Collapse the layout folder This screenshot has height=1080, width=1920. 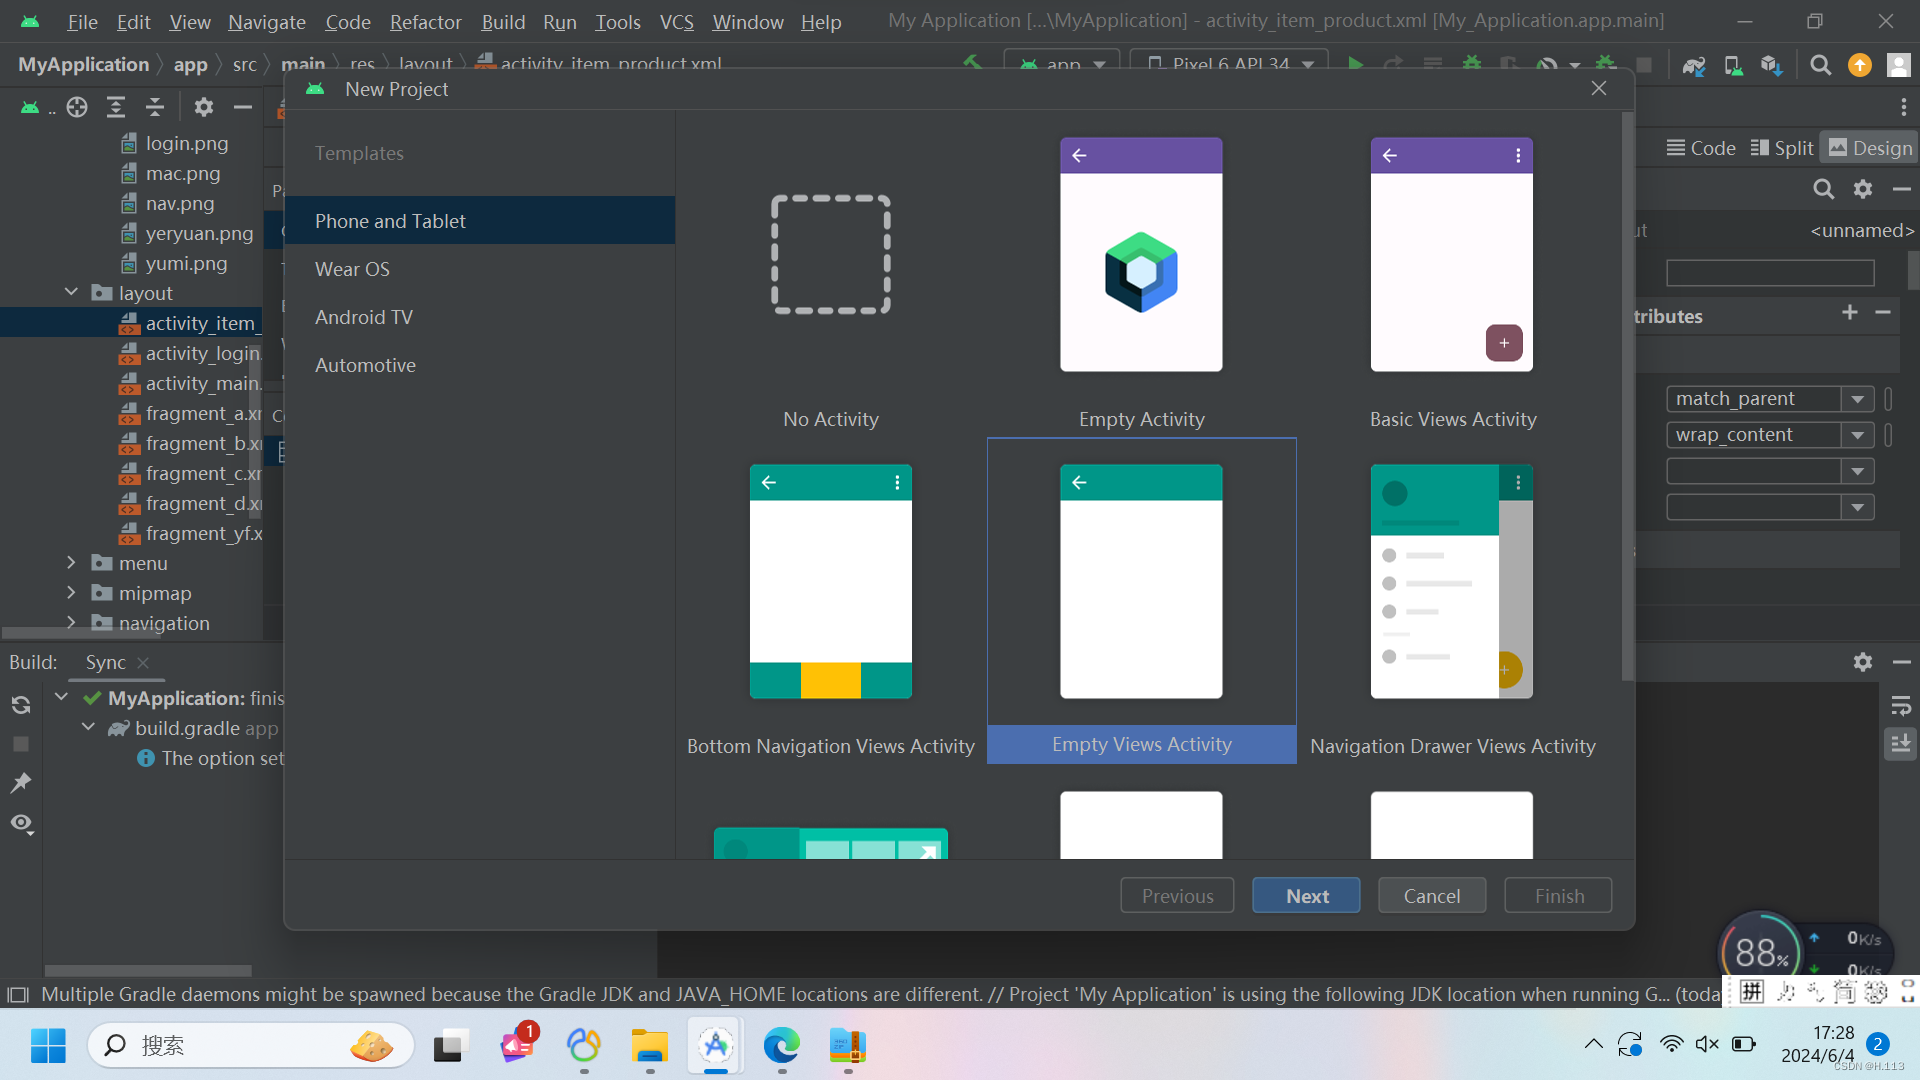pos(71,293)
